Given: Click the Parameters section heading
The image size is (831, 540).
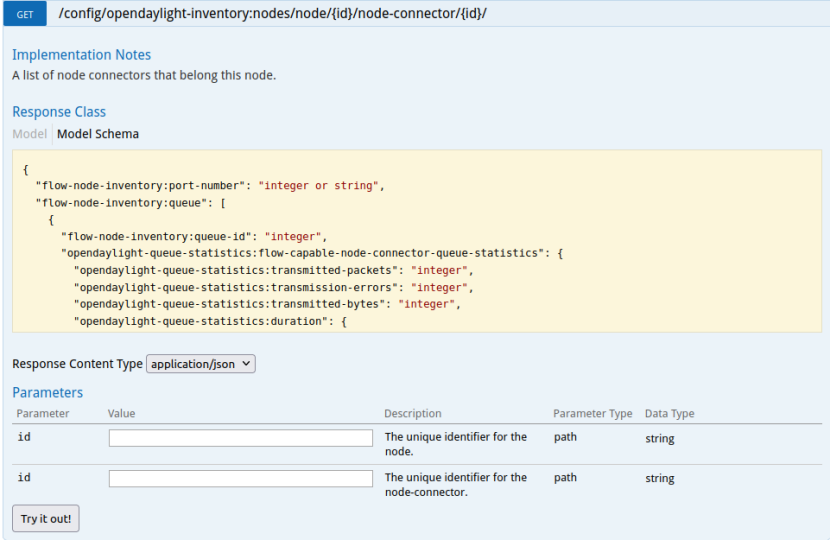Looking at the screenshot, I should (48, 393).
